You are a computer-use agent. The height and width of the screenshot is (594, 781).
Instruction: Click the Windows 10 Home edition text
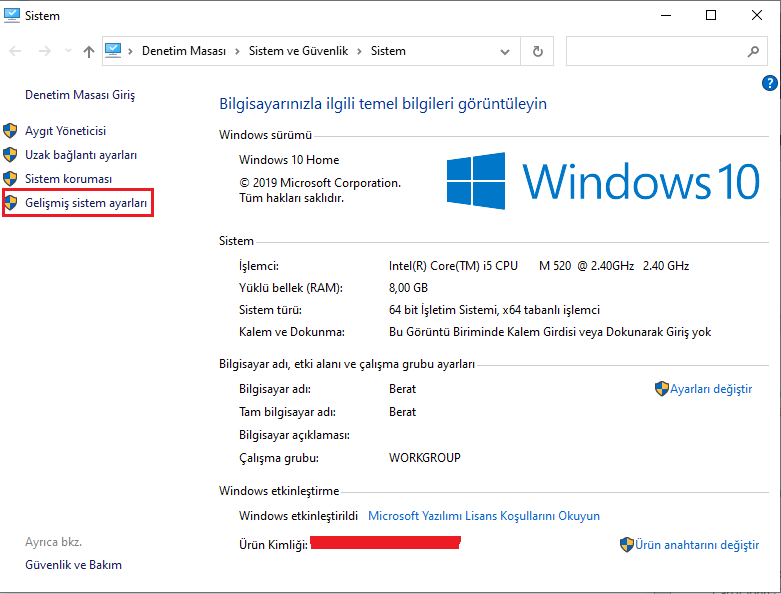pyautogui.click(x=289, y=160)
